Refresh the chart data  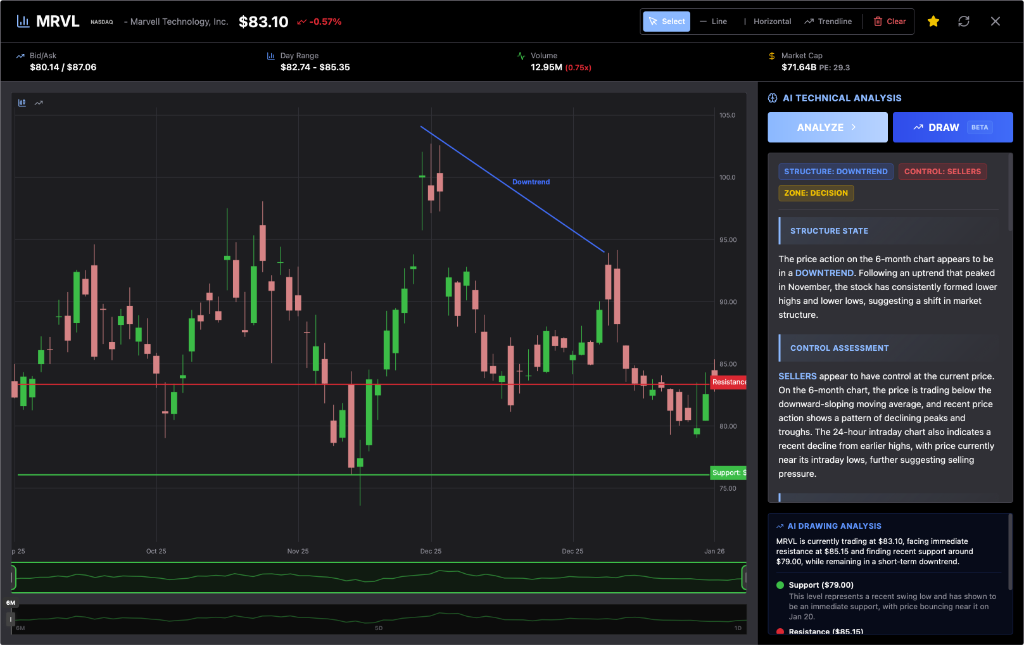pyautogui.click(x=964, y=21)
